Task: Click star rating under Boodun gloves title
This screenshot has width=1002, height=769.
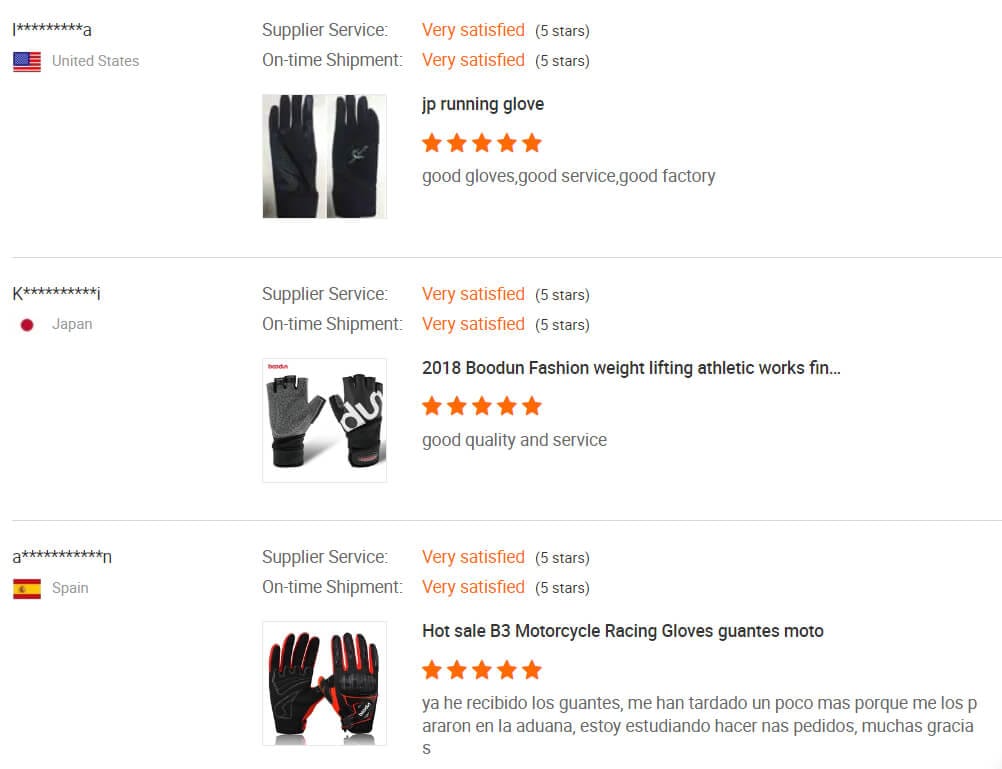Action: click(x=482, y=406)
